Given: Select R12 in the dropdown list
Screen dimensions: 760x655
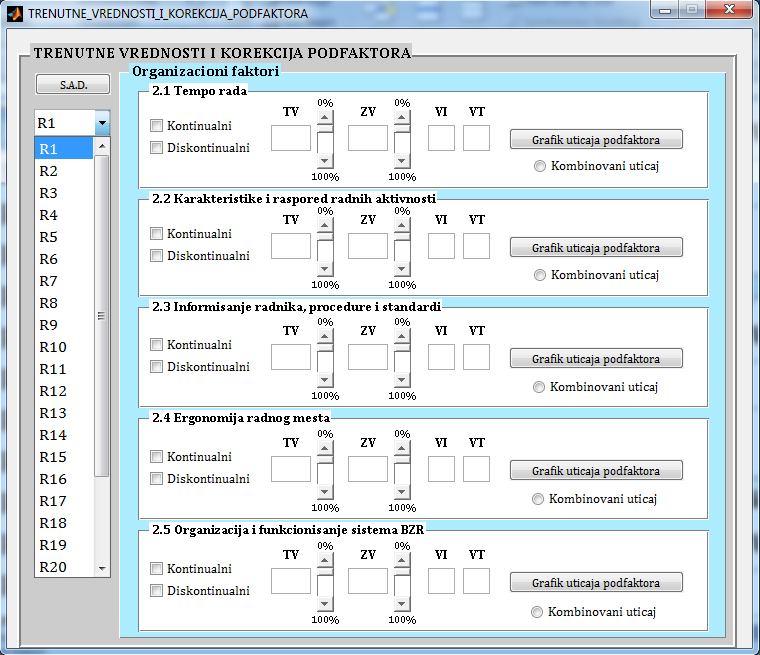Looking at the screenshot, I should tap(63, 390).
